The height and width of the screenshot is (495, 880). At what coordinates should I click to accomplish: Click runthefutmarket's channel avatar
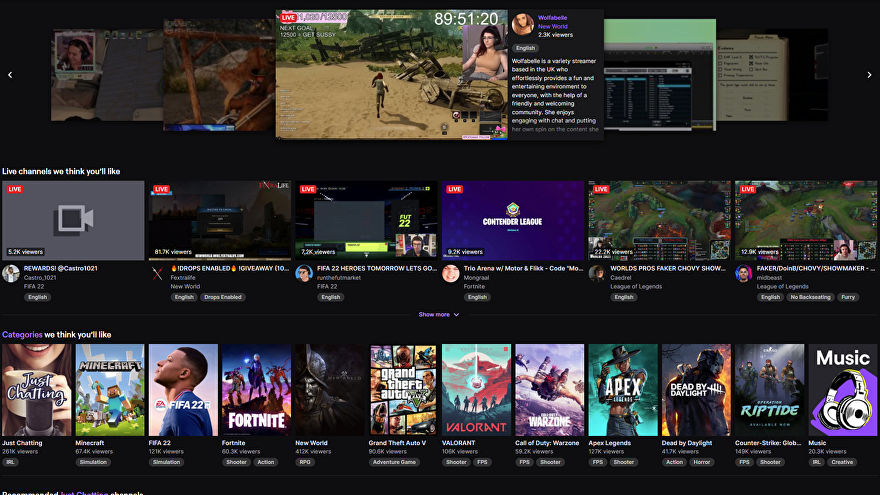click(x=304, y=273)
